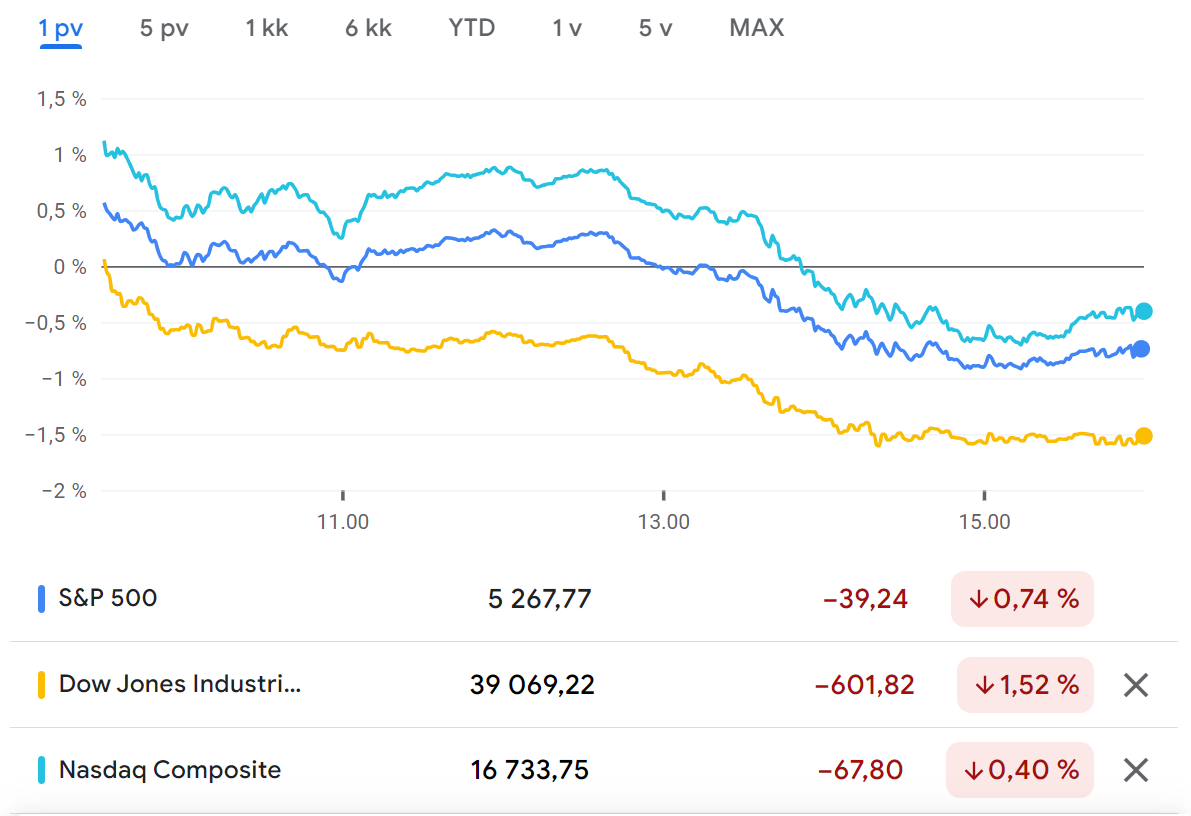
Task: Click the S&P 500 blue endpoint dot
Action: pyautogui.click(x=1141, y=349)
